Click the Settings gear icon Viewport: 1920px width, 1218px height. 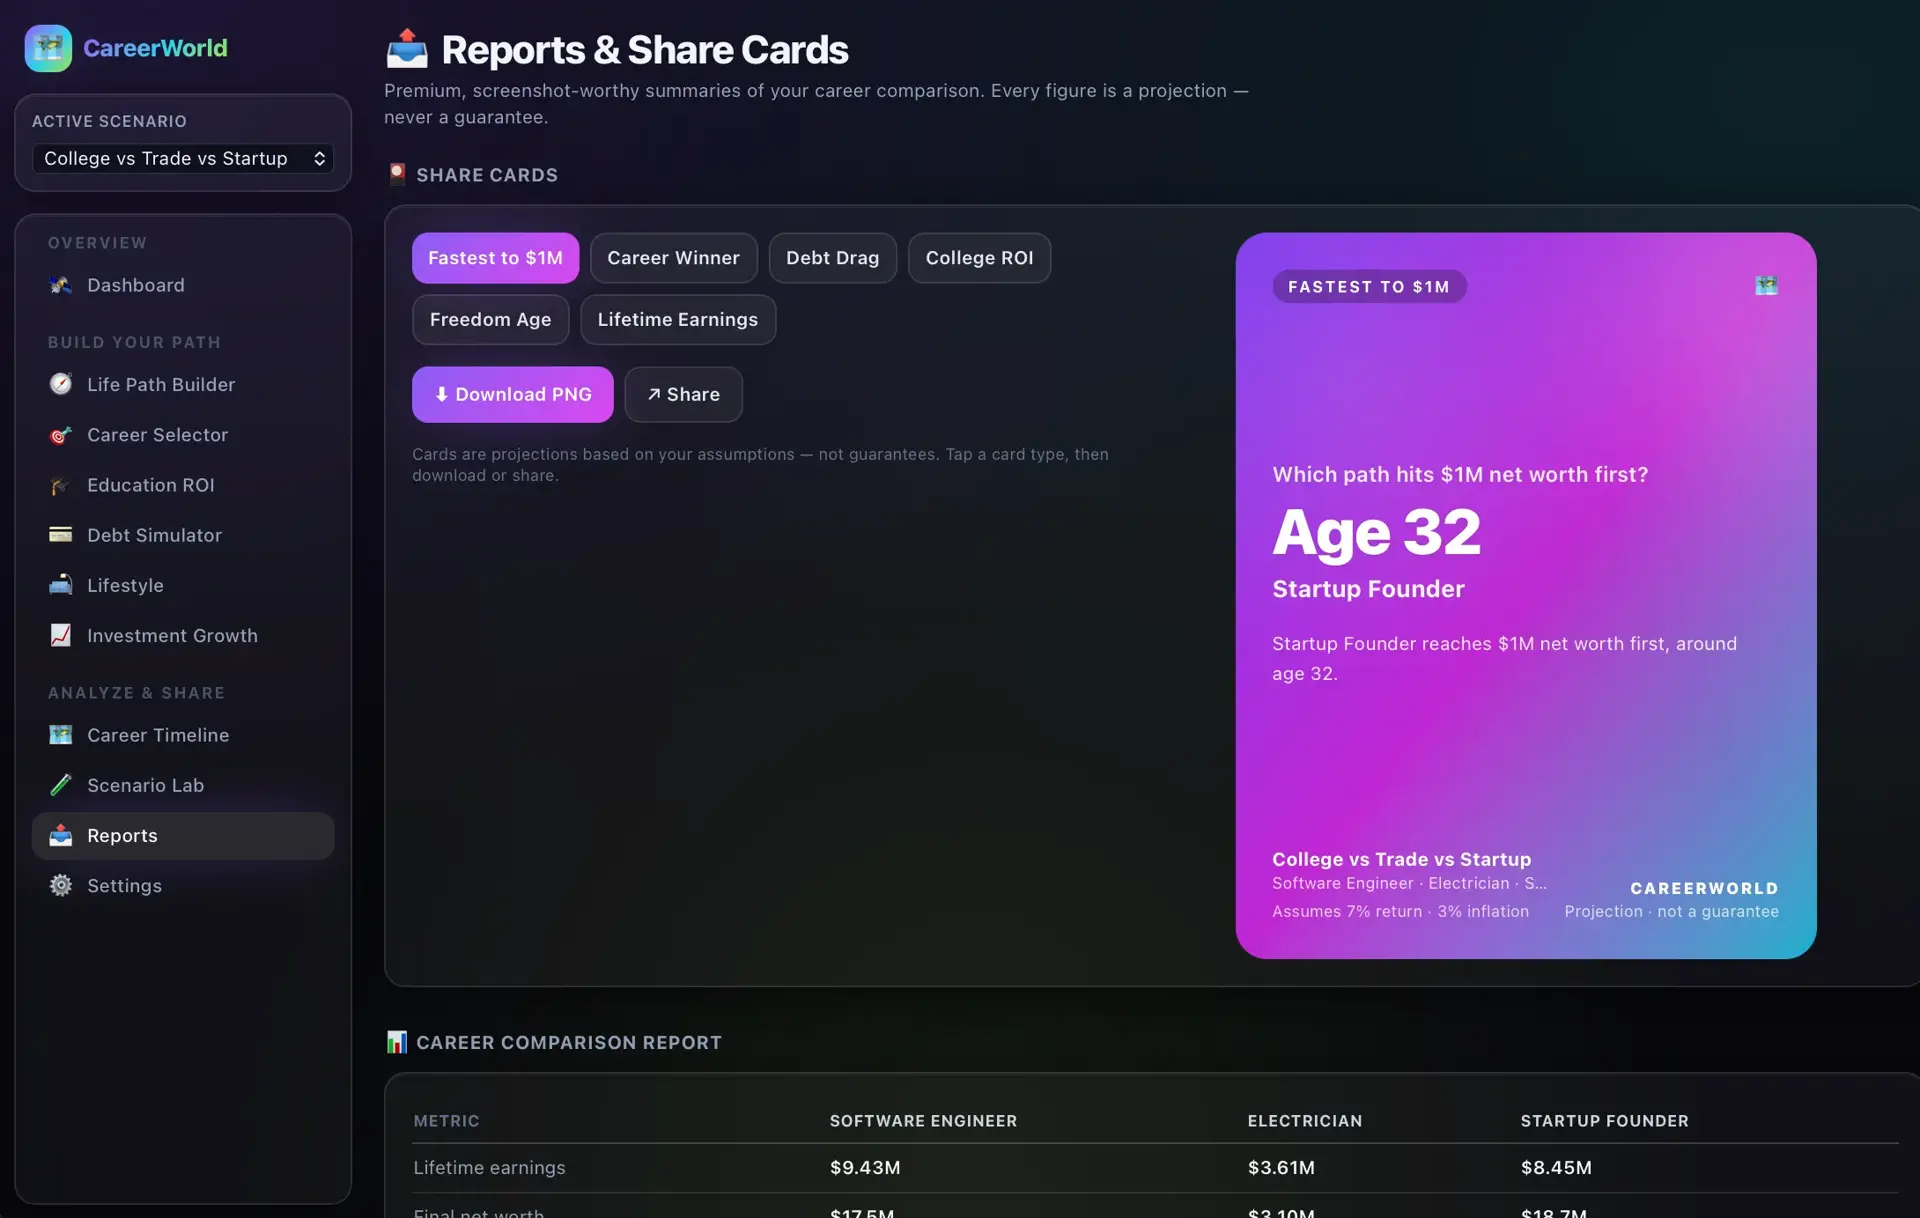[61, 885]
